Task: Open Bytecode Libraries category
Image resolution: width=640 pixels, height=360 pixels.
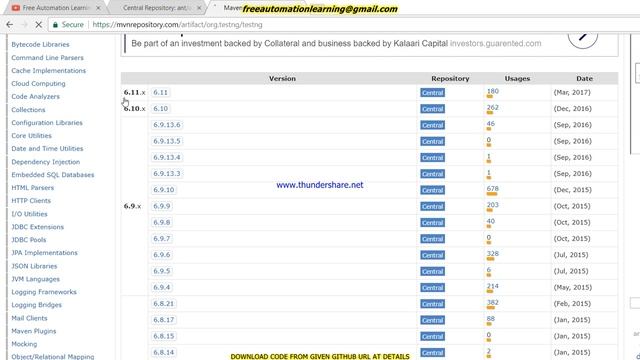Action: tap(40, 44)
